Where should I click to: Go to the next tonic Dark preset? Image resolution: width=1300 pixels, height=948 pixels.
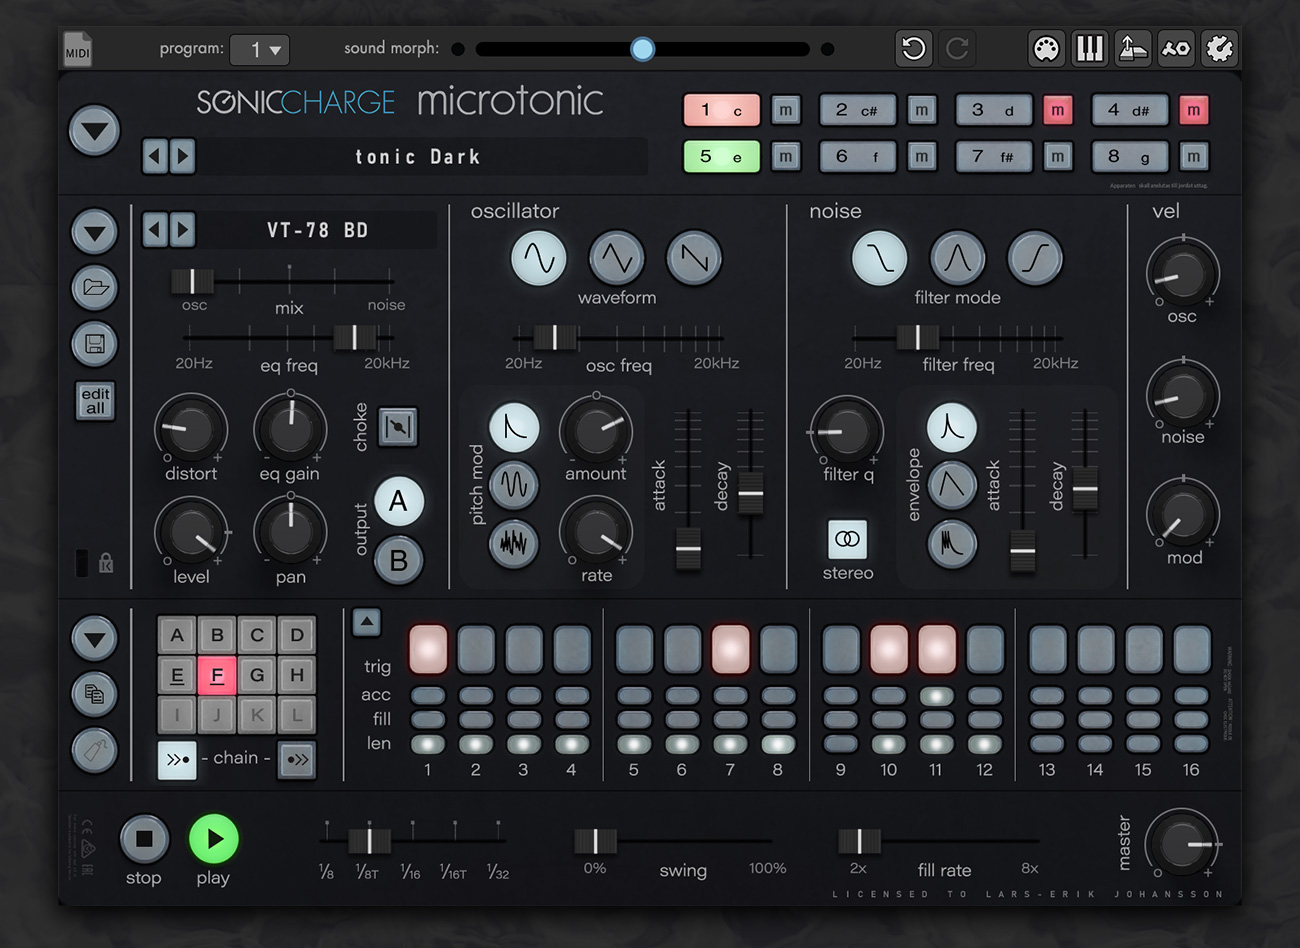pos(182,156)
